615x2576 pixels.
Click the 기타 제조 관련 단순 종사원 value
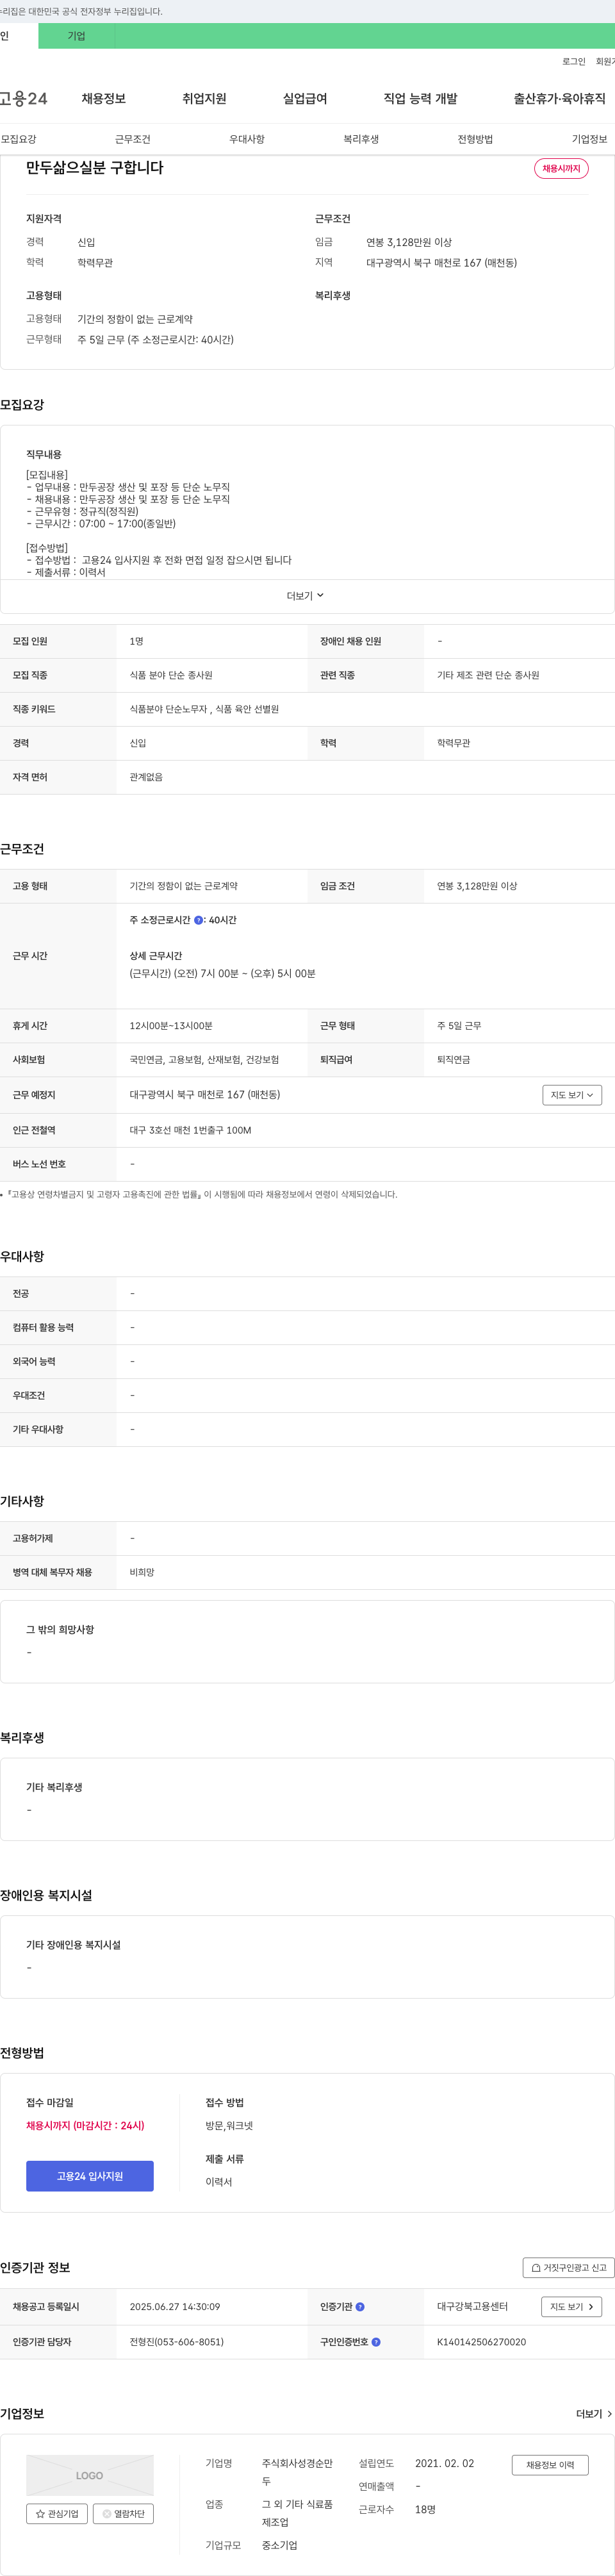(x=488, y=675)
